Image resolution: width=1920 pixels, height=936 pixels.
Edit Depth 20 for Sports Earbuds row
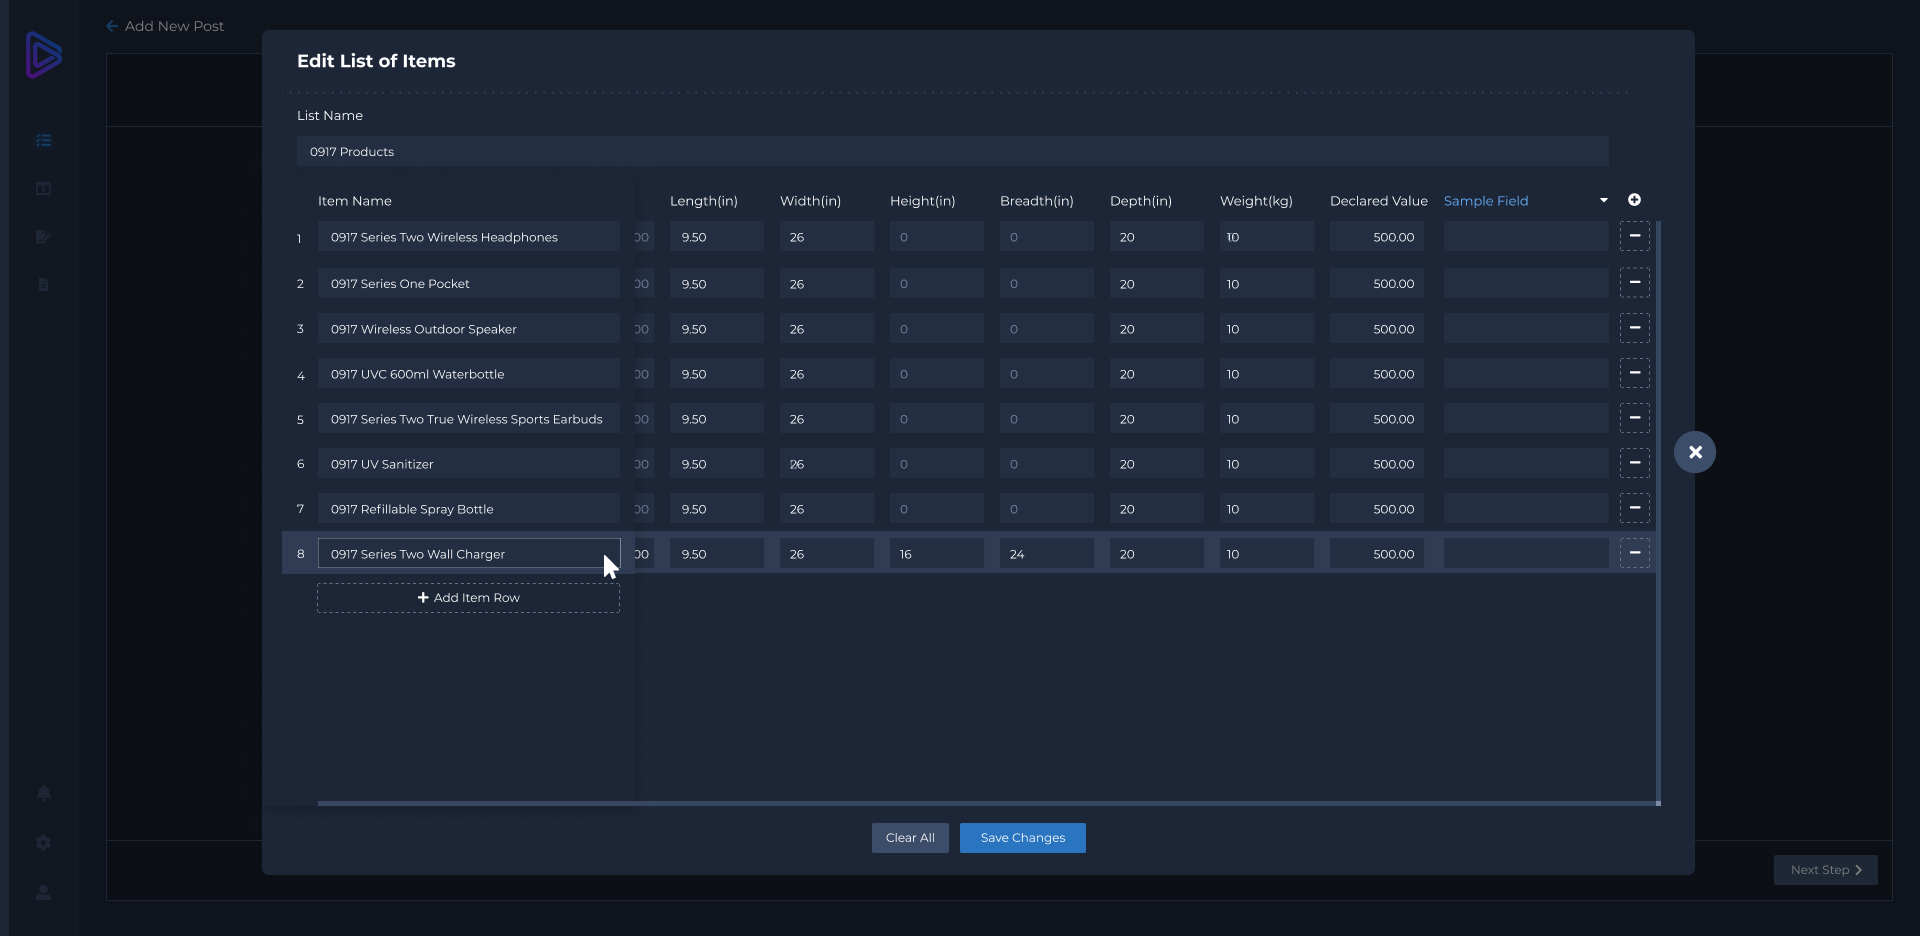coord(1156,419)
